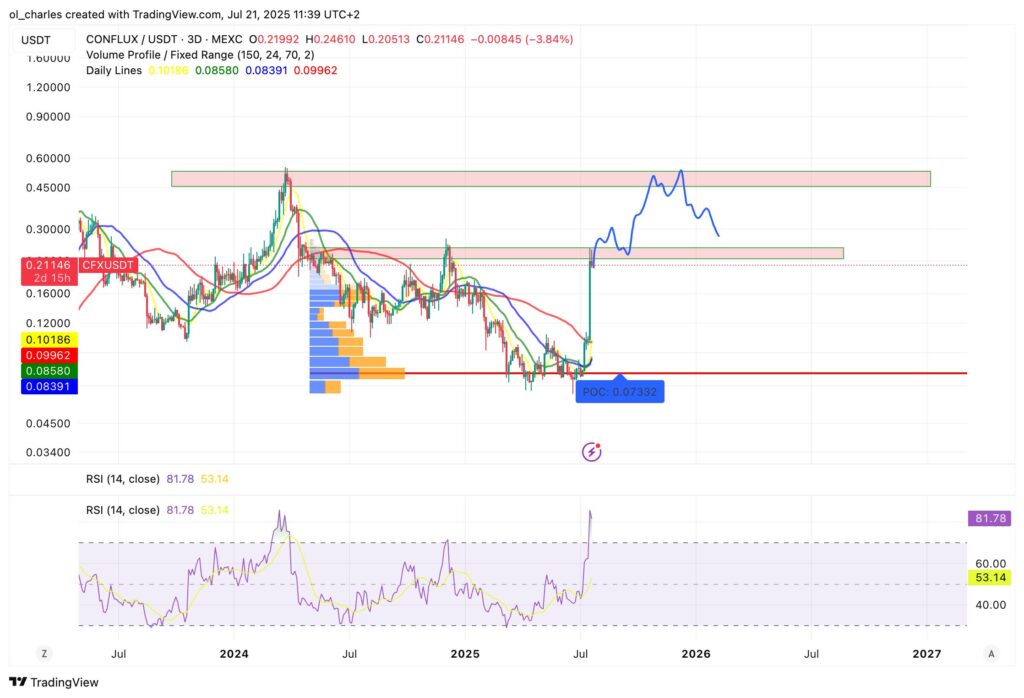The image size is (1024, 698).
Task: Click the blue POC: 0.07332 label on the chart
Action: 621,392
